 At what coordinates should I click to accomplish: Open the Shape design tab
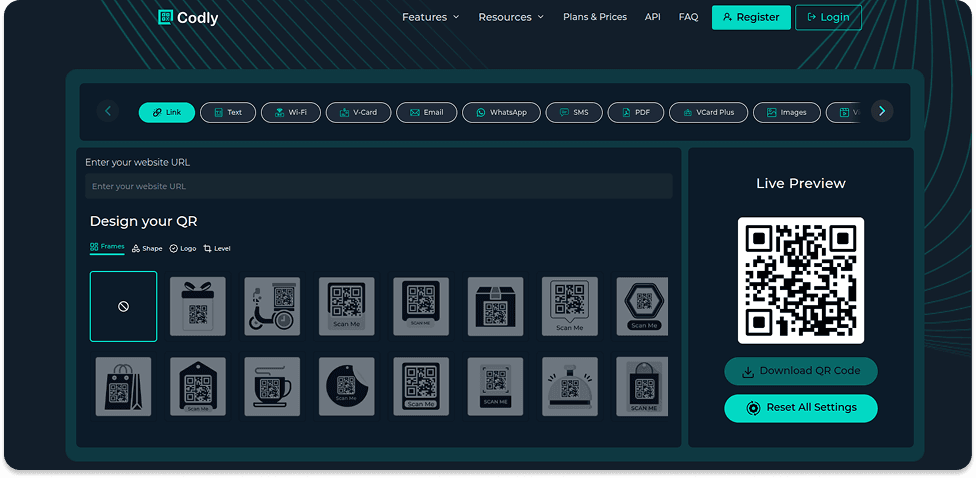[x=147, y=248]
